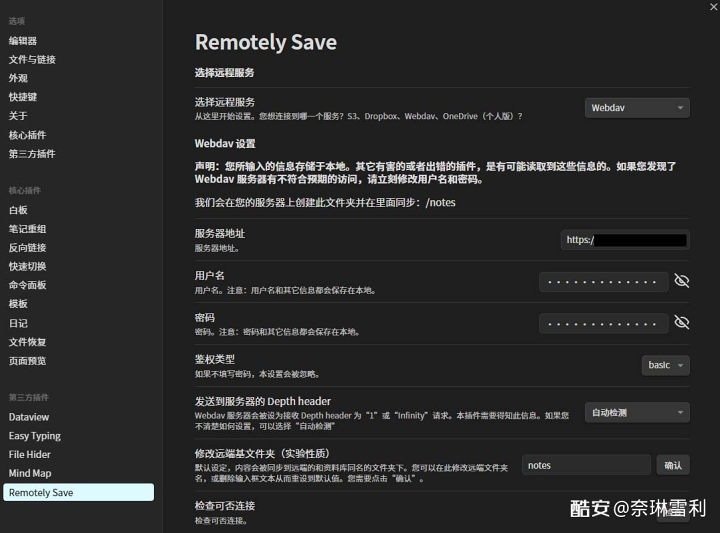Show the hidden username value
720x533 pixels.
click(681, 281)
